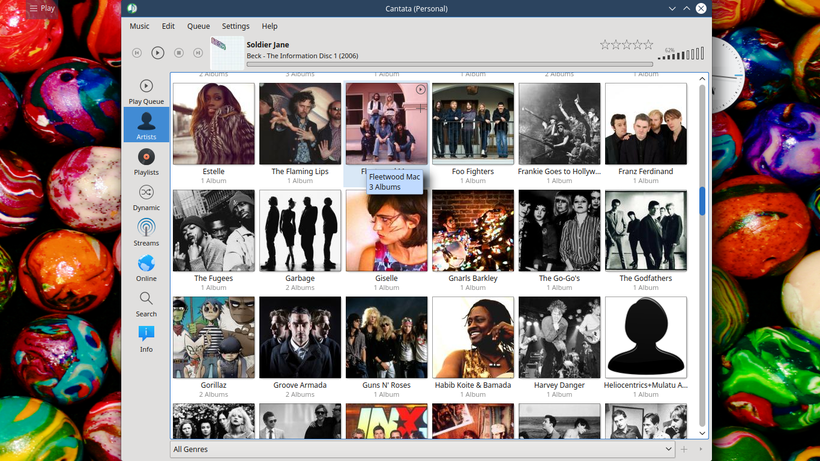Select the Gnarls Barkley thumbnail

473,230
